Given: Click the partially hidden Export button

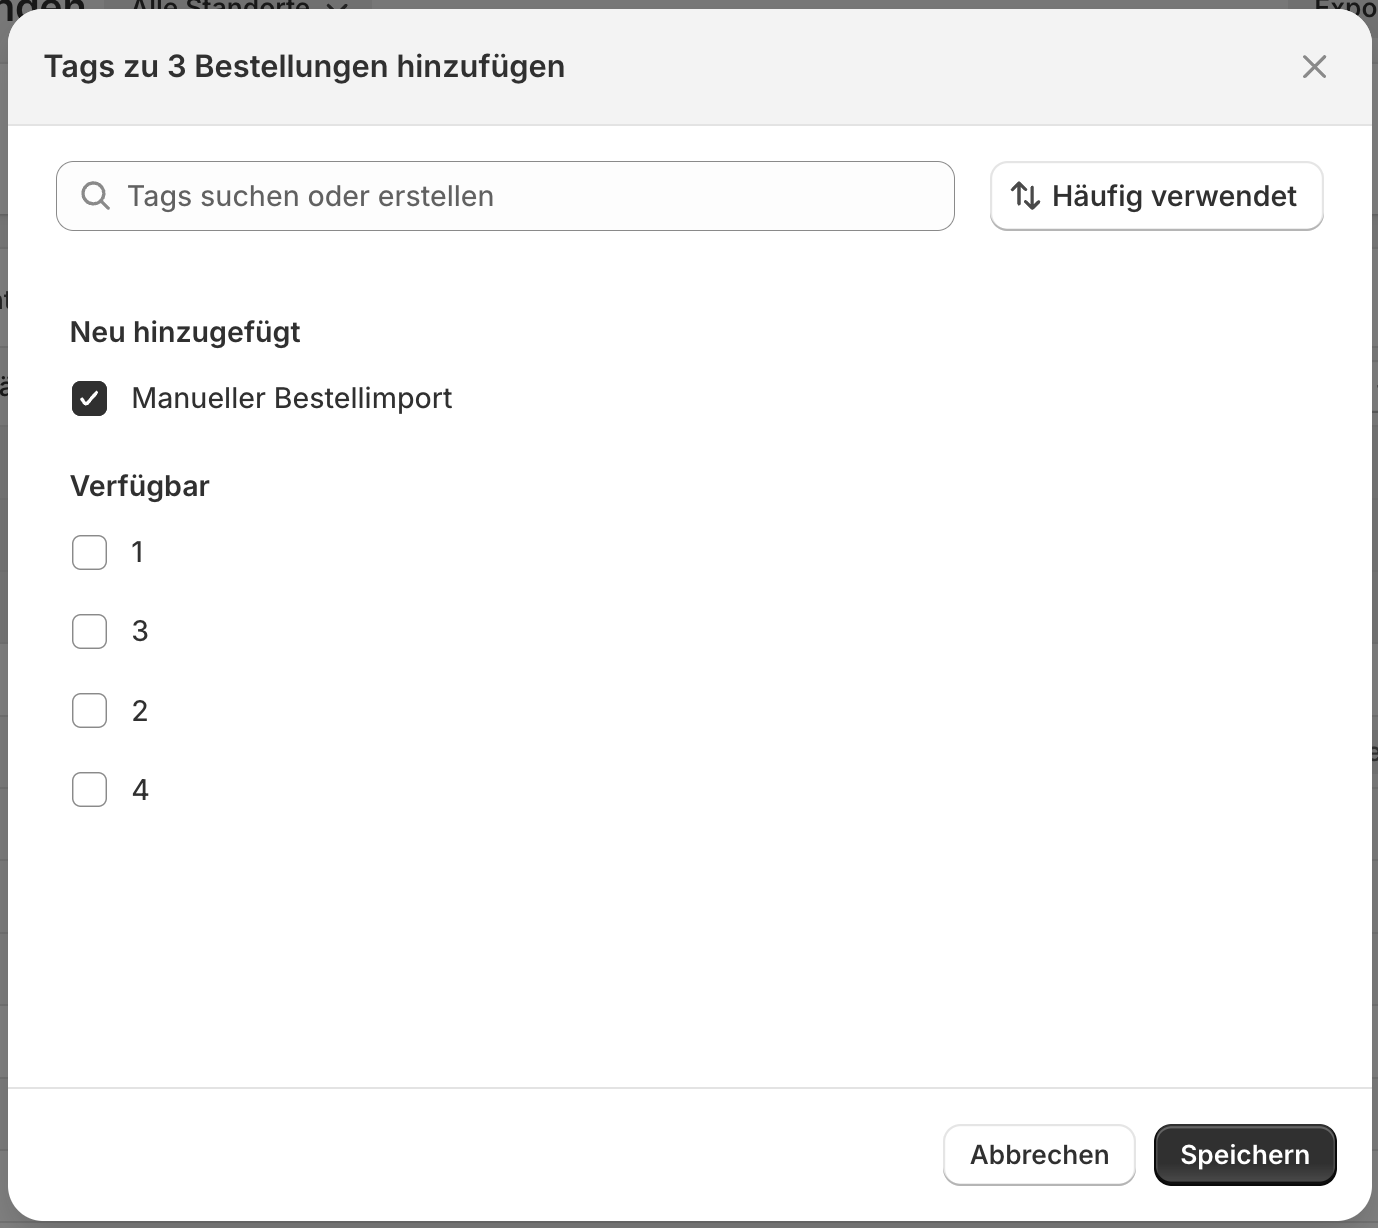Looking at the screenshot, I should pyautogui.click(x=1344, y=5).
